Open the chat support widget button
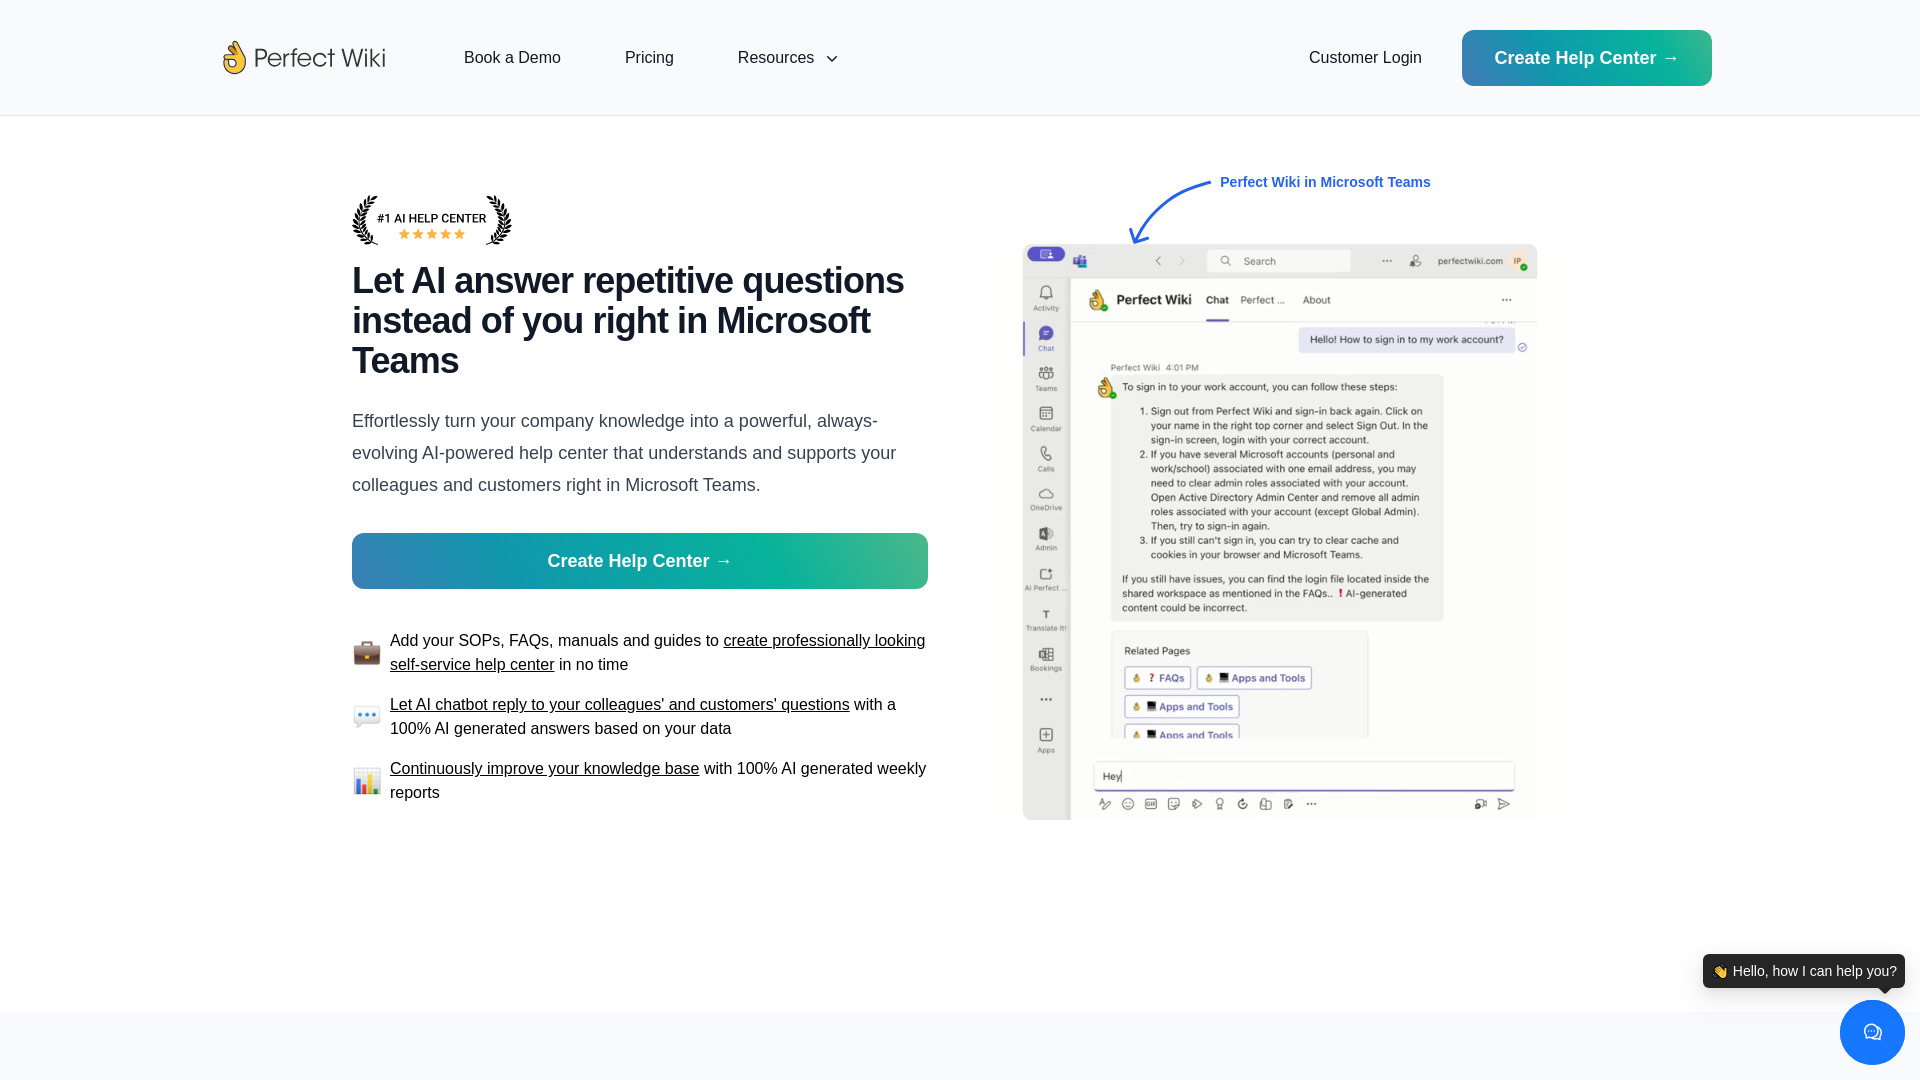Viewport: 1920px width, 1080px height. 1873,1033
